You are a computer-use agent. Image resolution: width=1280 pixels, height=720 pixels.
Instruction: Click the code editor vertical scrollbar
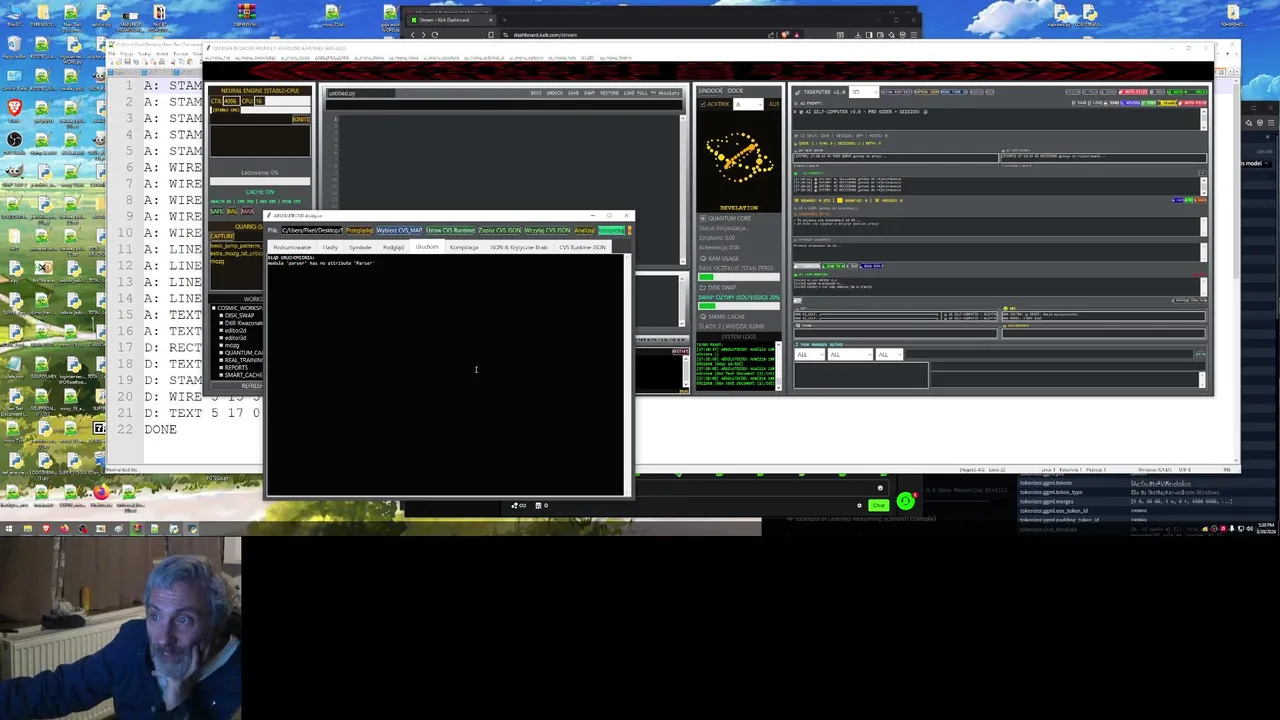point(683,190)
